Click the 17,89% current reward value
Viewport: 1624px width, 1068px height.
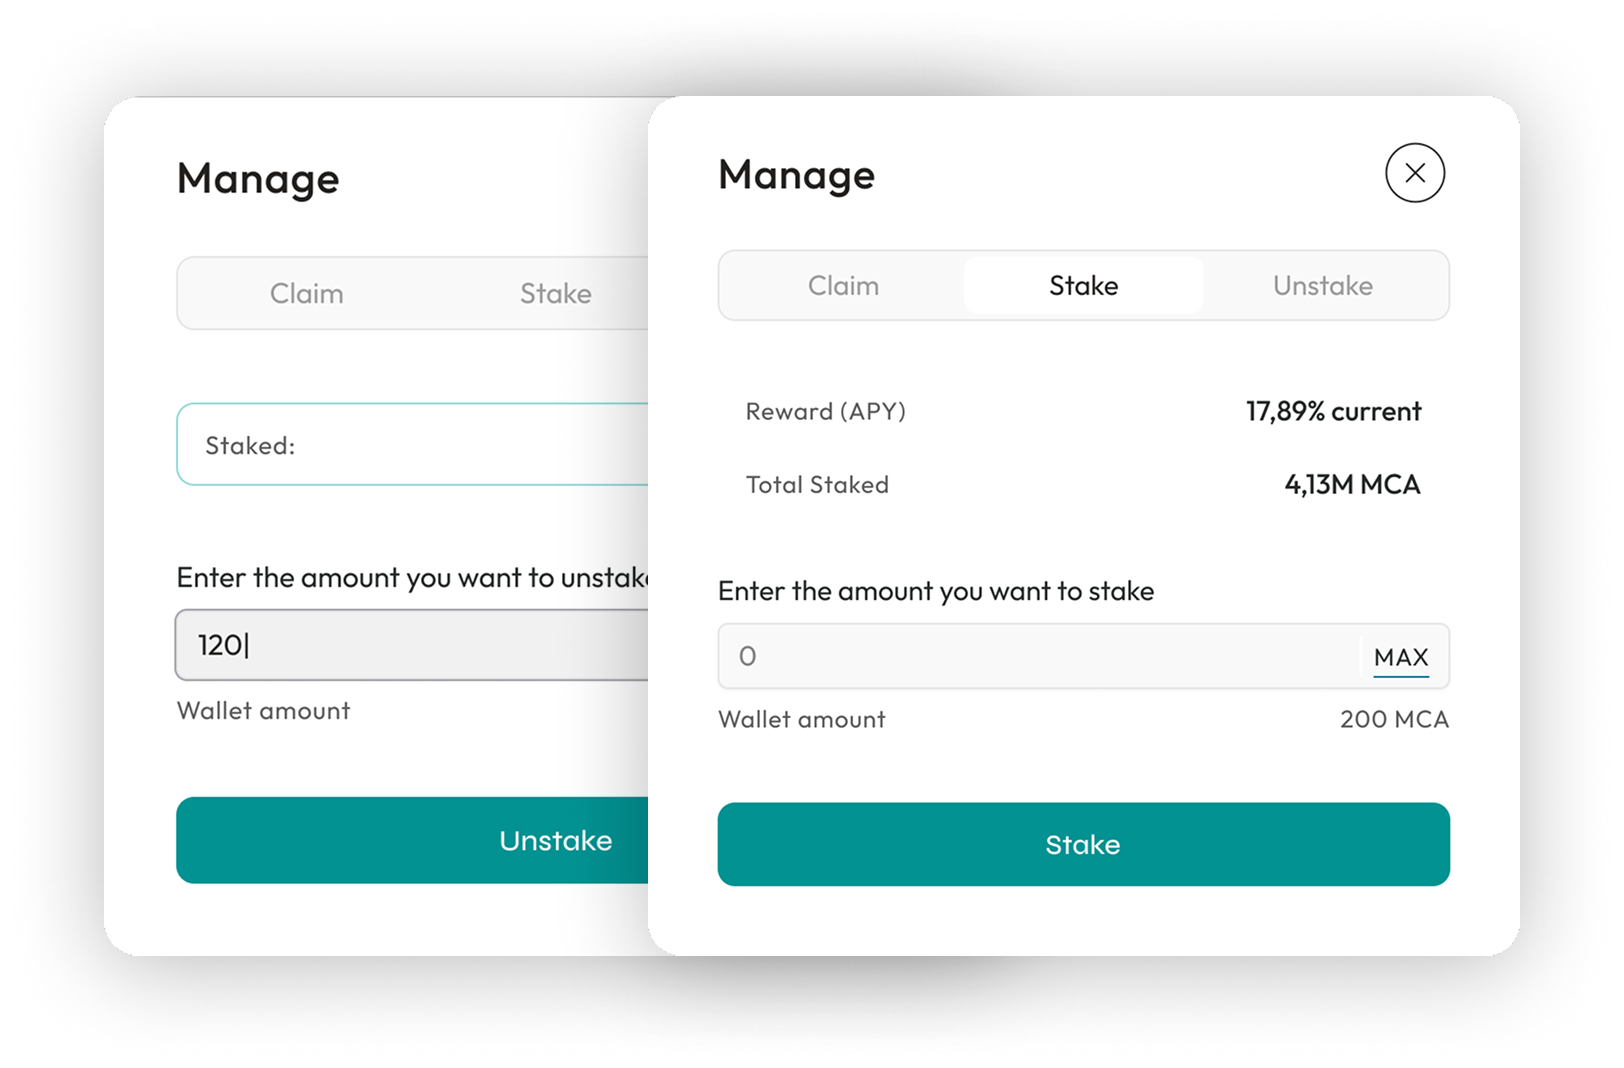pos(1333,412)
